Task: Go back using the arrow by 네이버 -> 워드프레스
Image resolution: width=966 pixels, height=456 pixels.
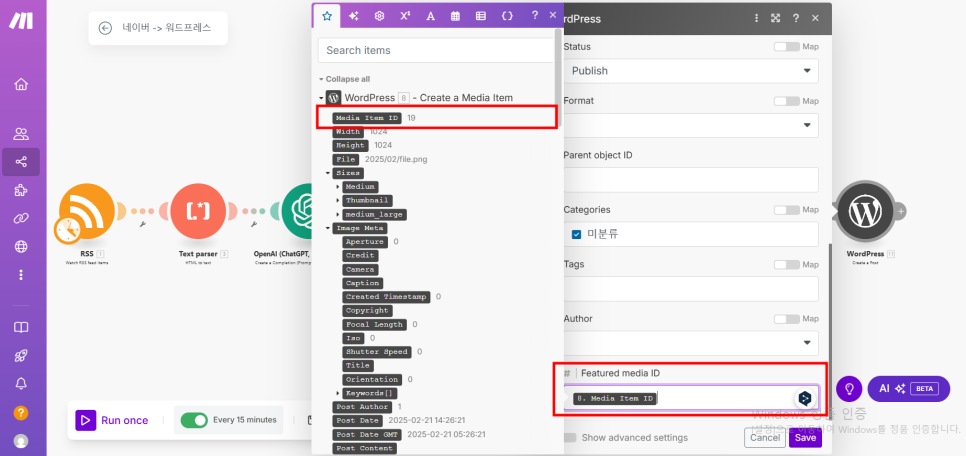Action: point(105,28)
